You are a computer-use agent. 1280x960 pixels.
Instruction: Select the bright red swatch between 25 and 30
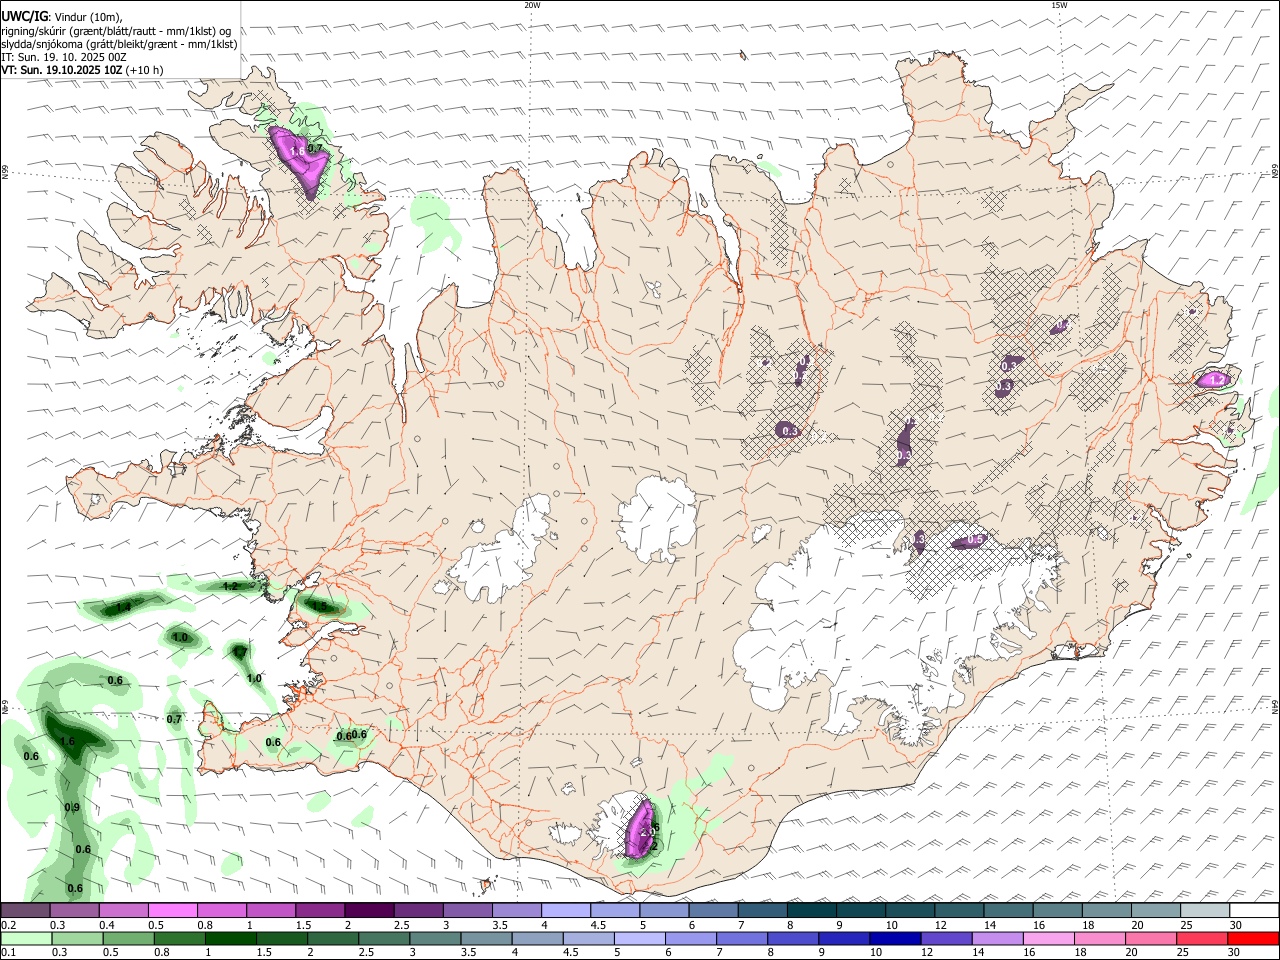(x=1203, y=938)
